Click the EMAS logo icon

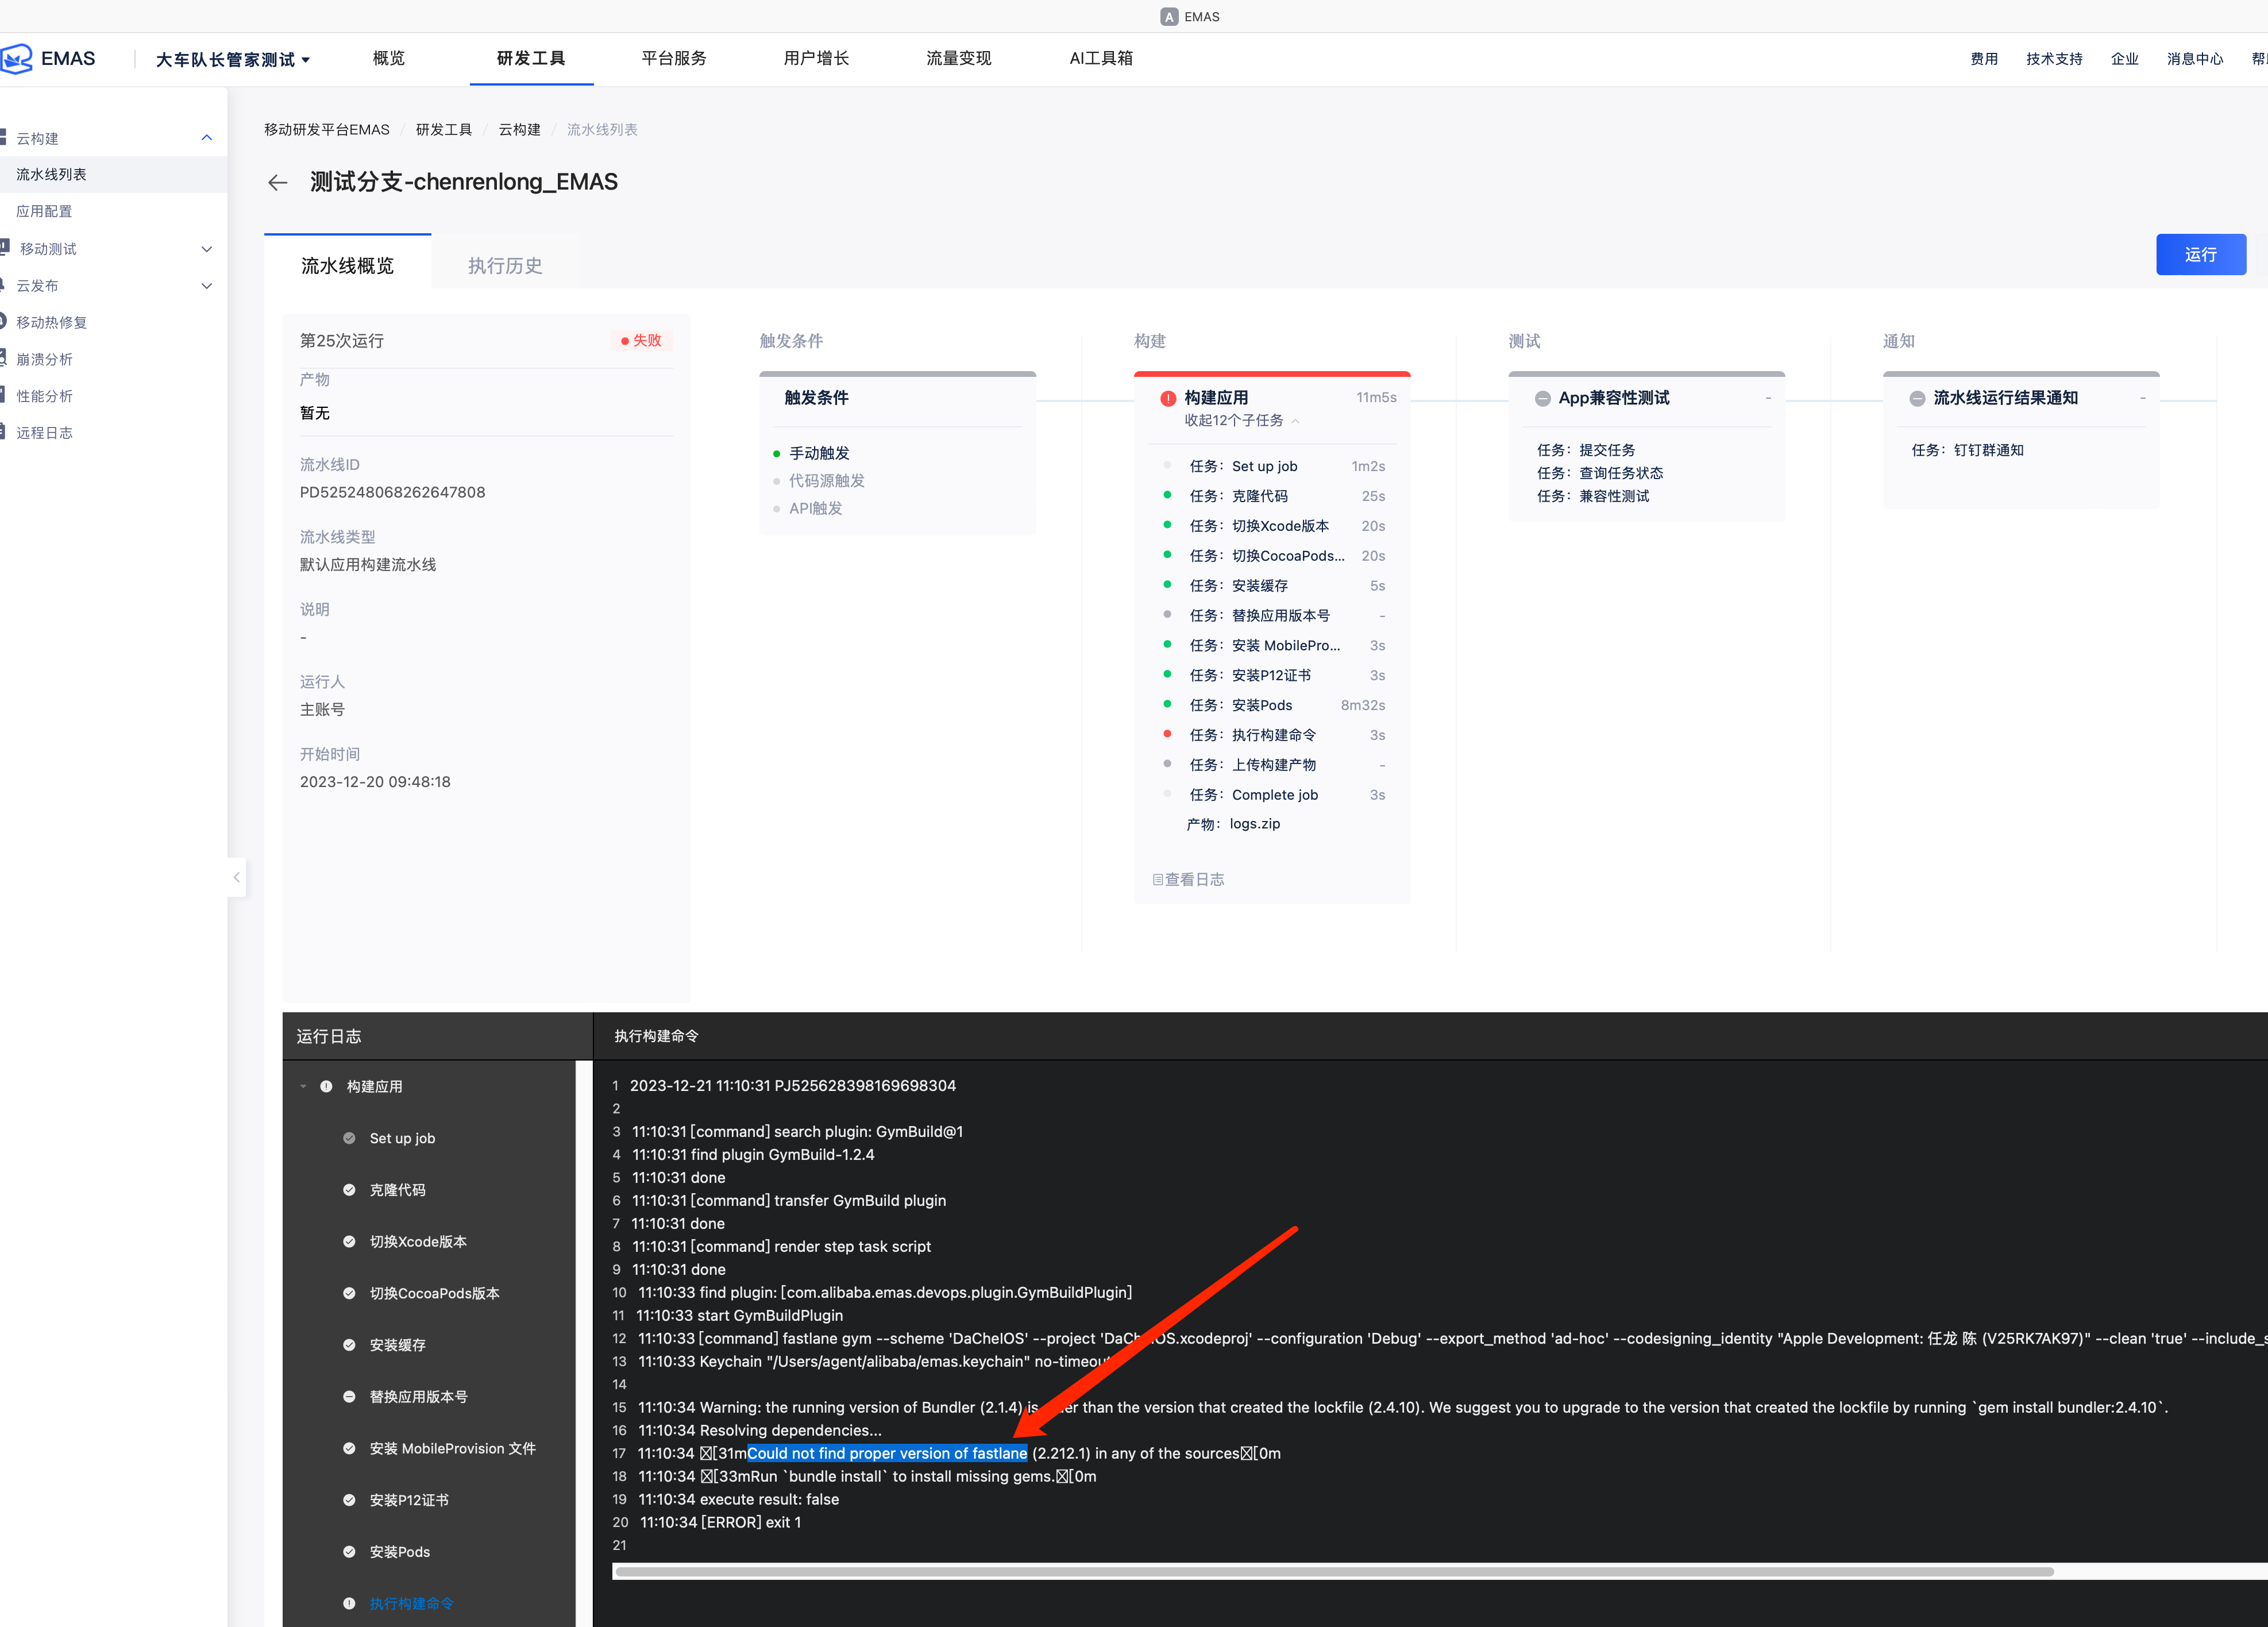(x=16, y=58)
